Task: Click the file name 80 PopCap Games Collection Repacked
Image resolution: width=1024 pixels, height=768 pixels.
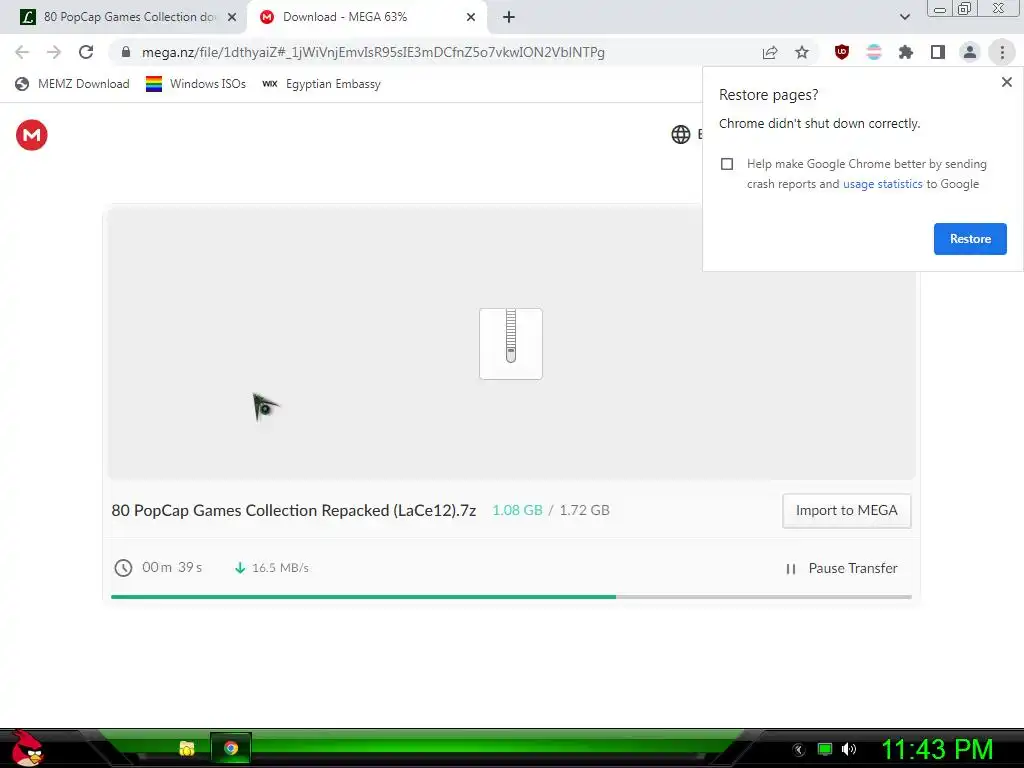Action: 293,511
